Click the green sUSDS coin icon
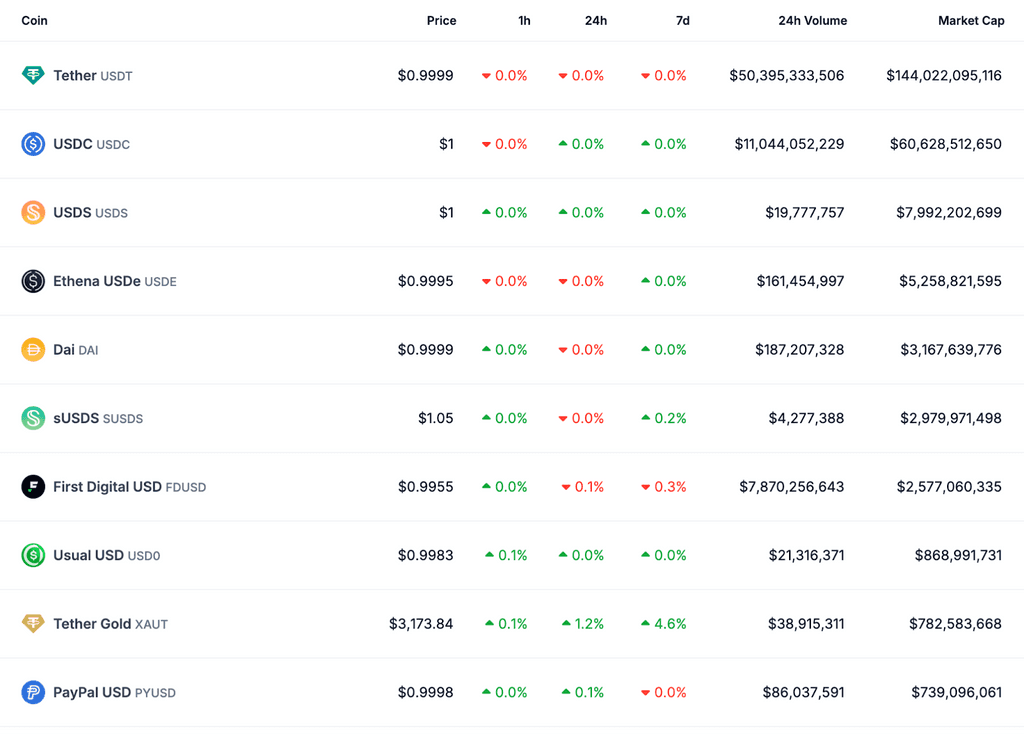Image resolution: width=1024 pixels, height=734 pixels. [x=33, y=418]
